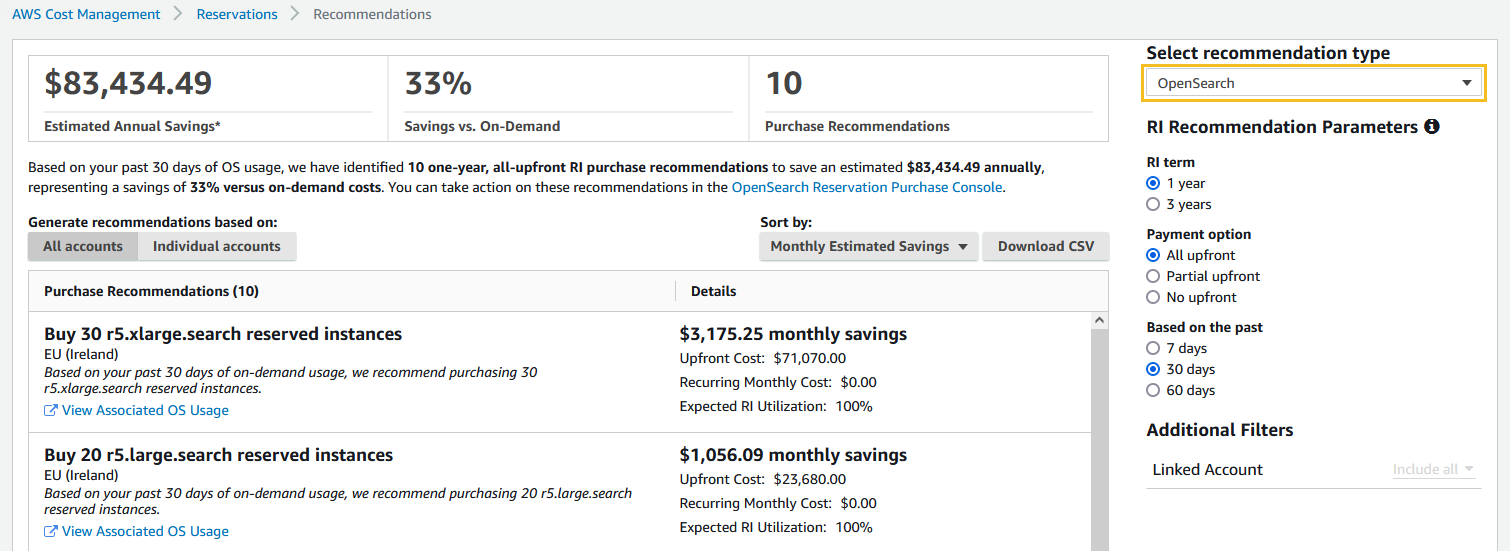Click the scrollbar up arrow in recommendations list
Screen dimensions: 1510x551
[x=1100, y=321]
